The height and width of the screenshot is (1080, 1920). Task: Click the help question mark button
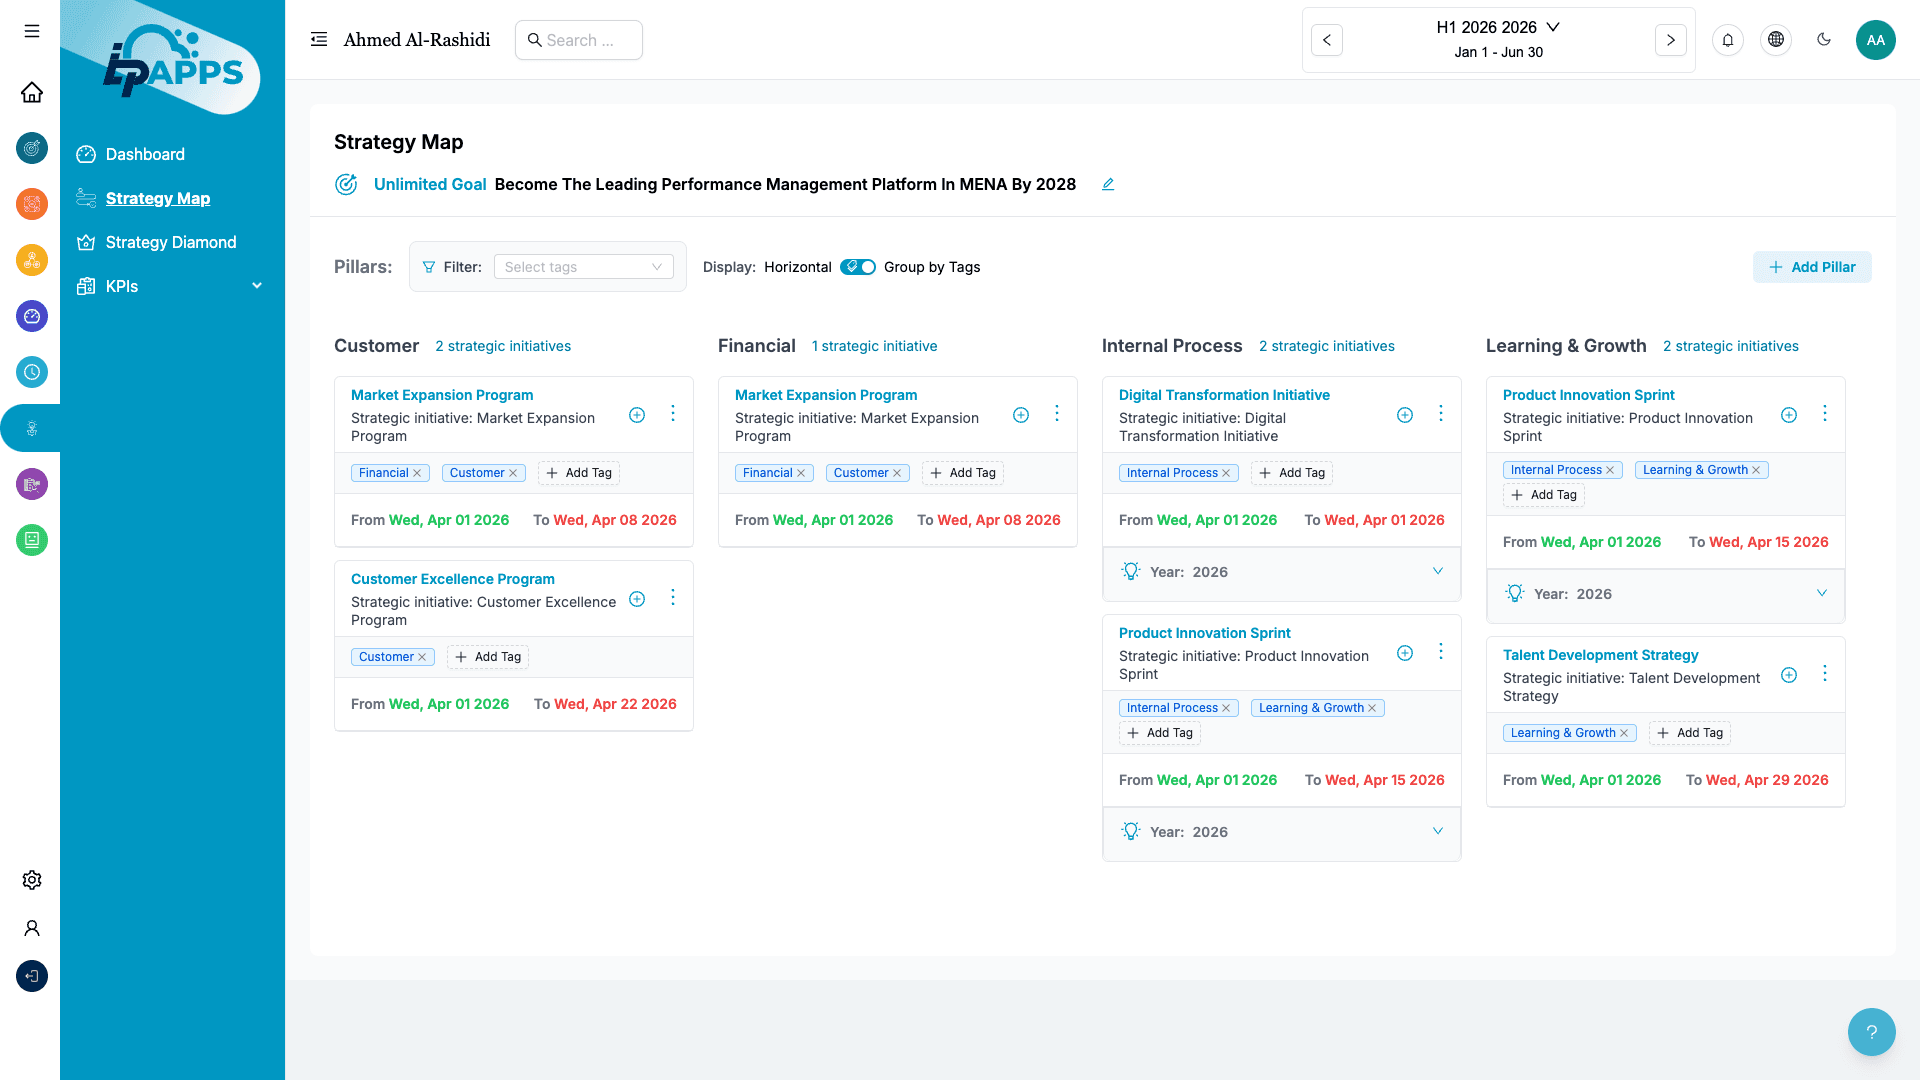1871,1032
